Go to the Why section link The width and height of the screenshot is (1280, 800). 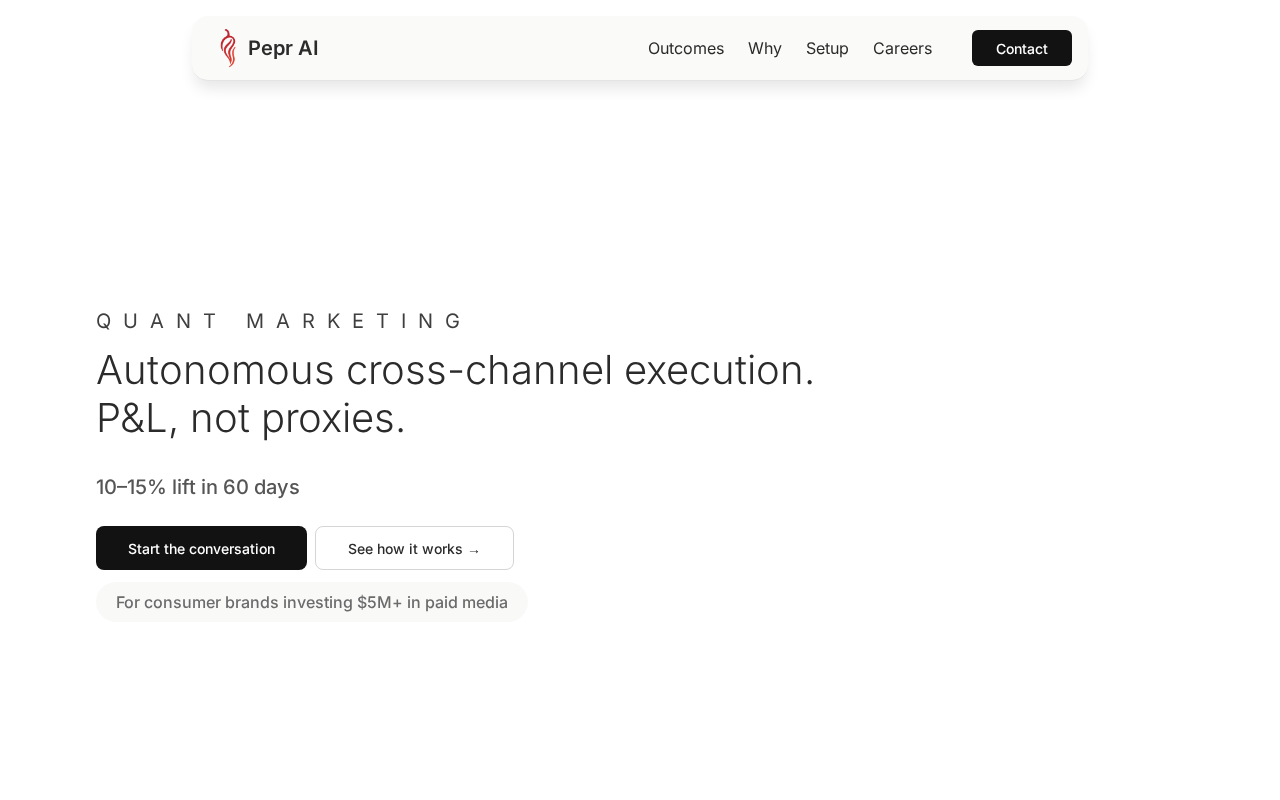click(765, 48)
